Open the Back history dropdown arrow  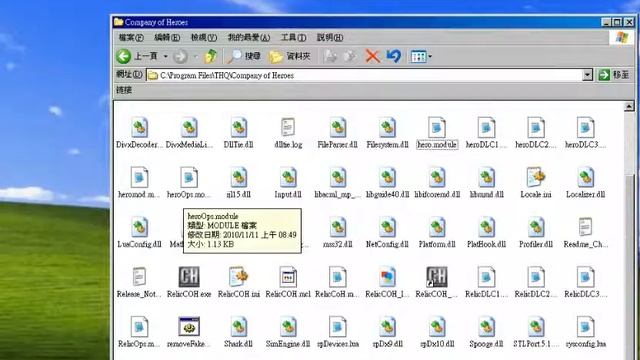click(x=165, y=56)
